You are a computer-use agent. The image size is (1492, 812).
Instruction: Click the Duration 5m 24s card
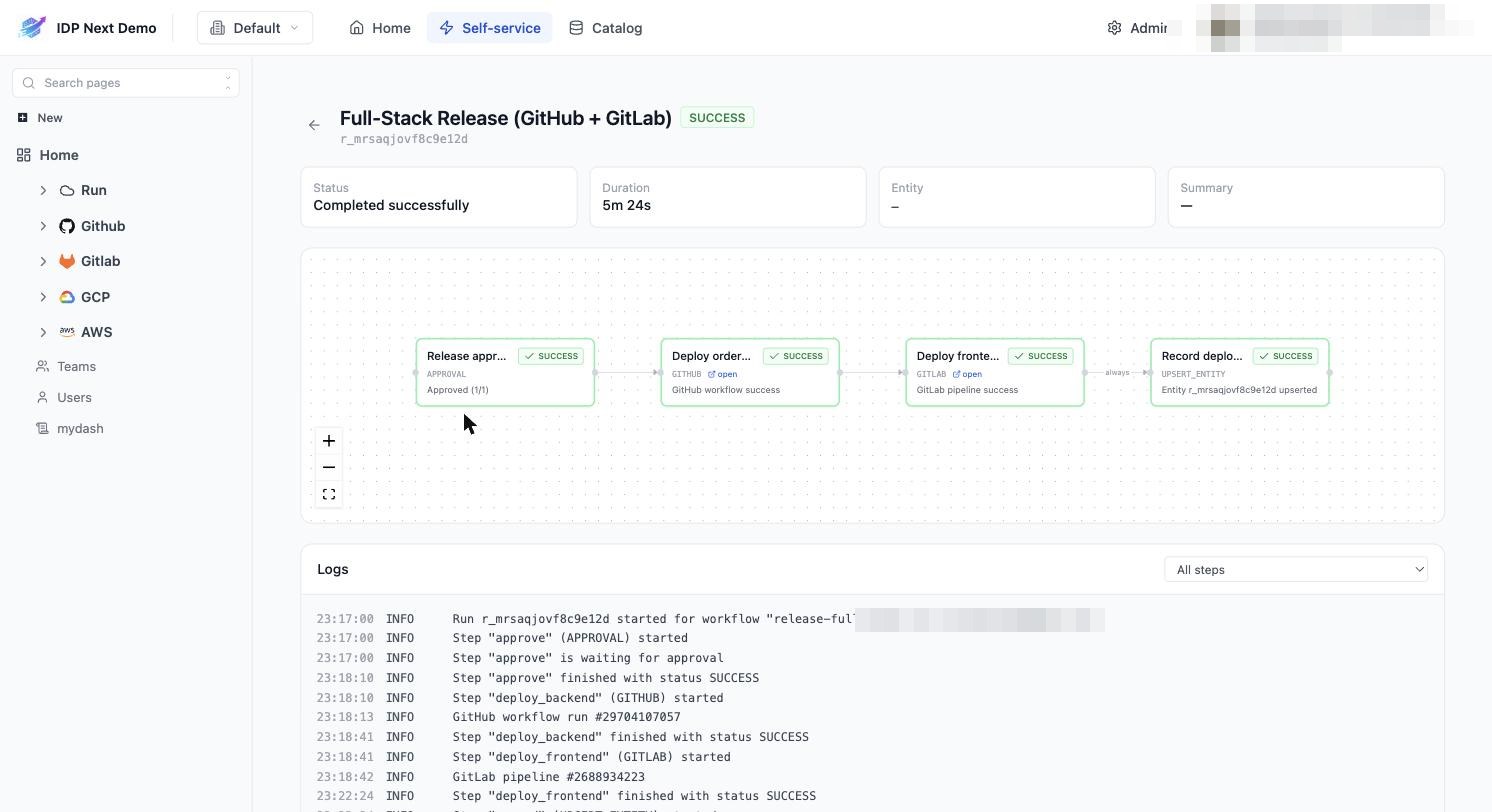click(728, 197)
